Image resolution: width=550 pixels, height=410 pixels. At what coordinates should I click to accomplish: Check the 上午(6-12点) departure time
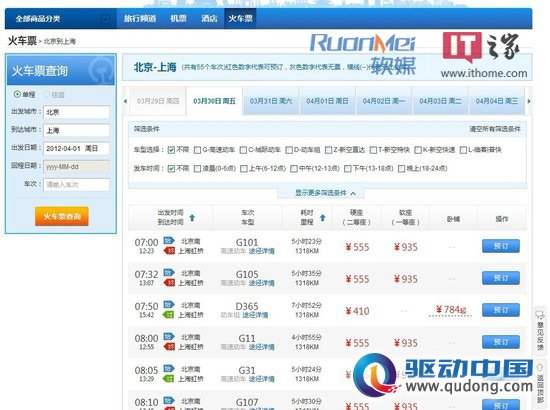(244, 169)
